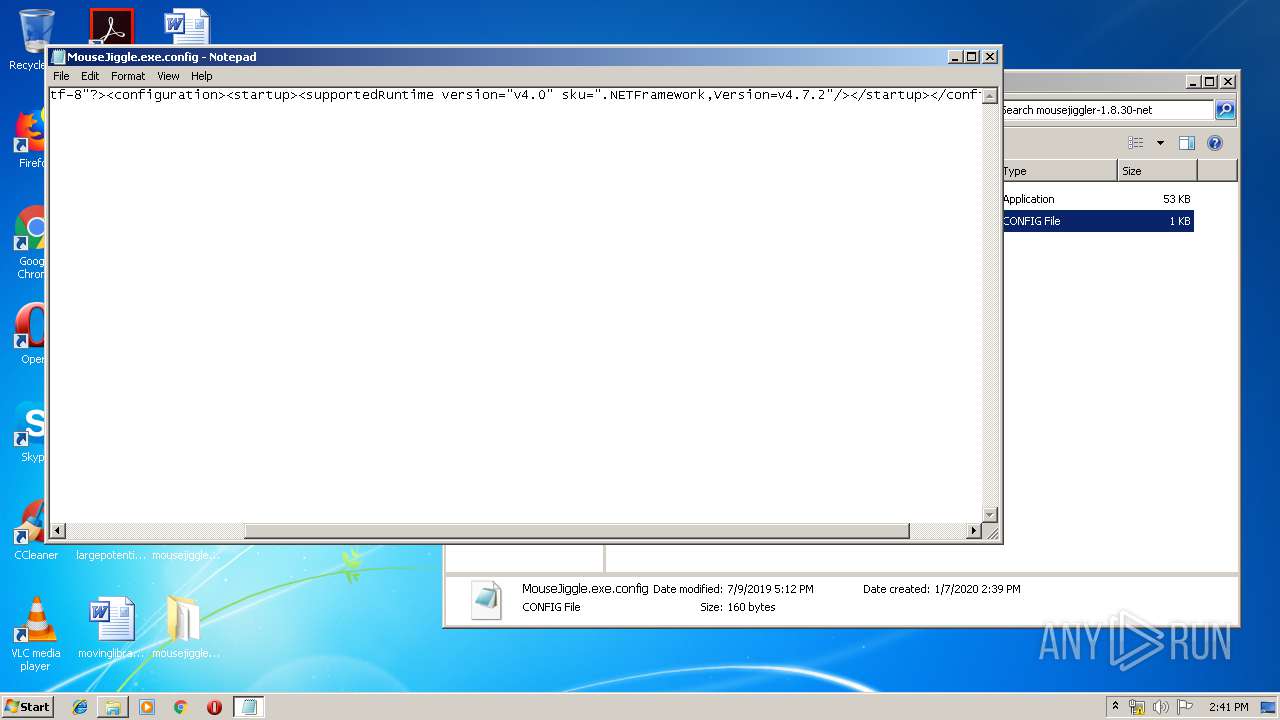Open Notepad File menu
1280x720 pixels.
61,76
